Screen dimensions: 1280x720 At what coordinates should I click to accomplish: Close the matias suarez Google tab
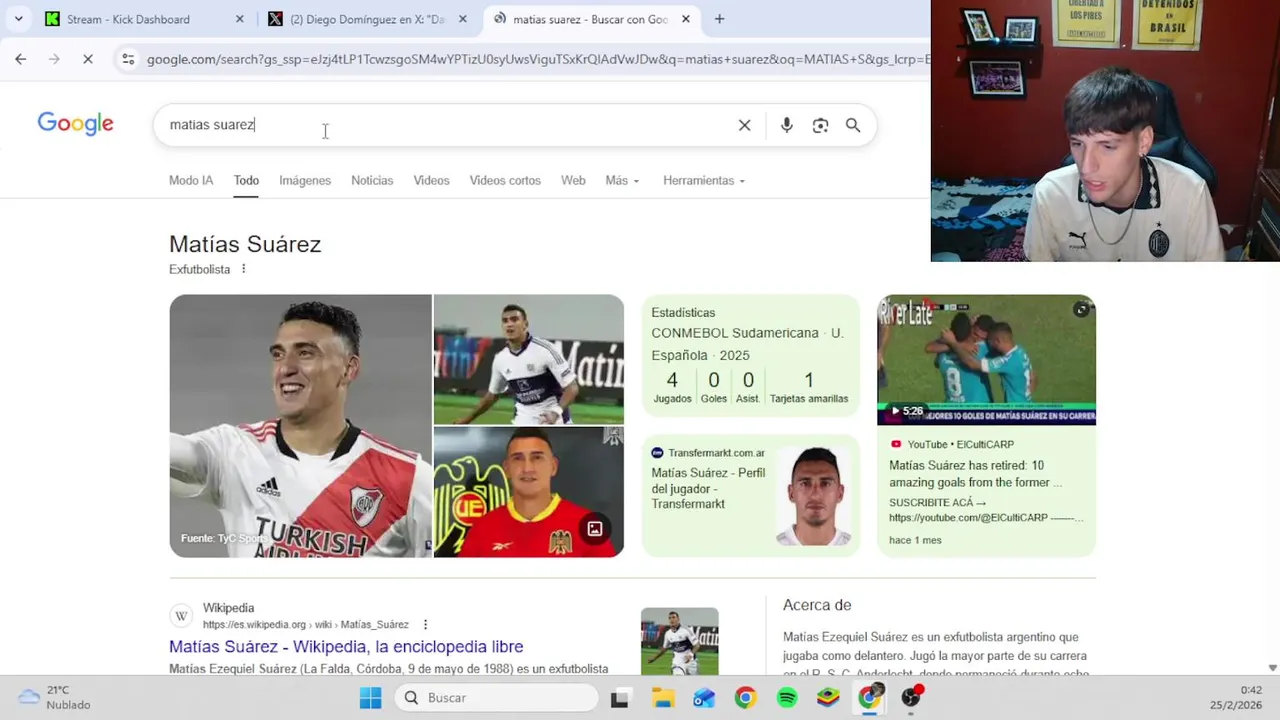686,19
